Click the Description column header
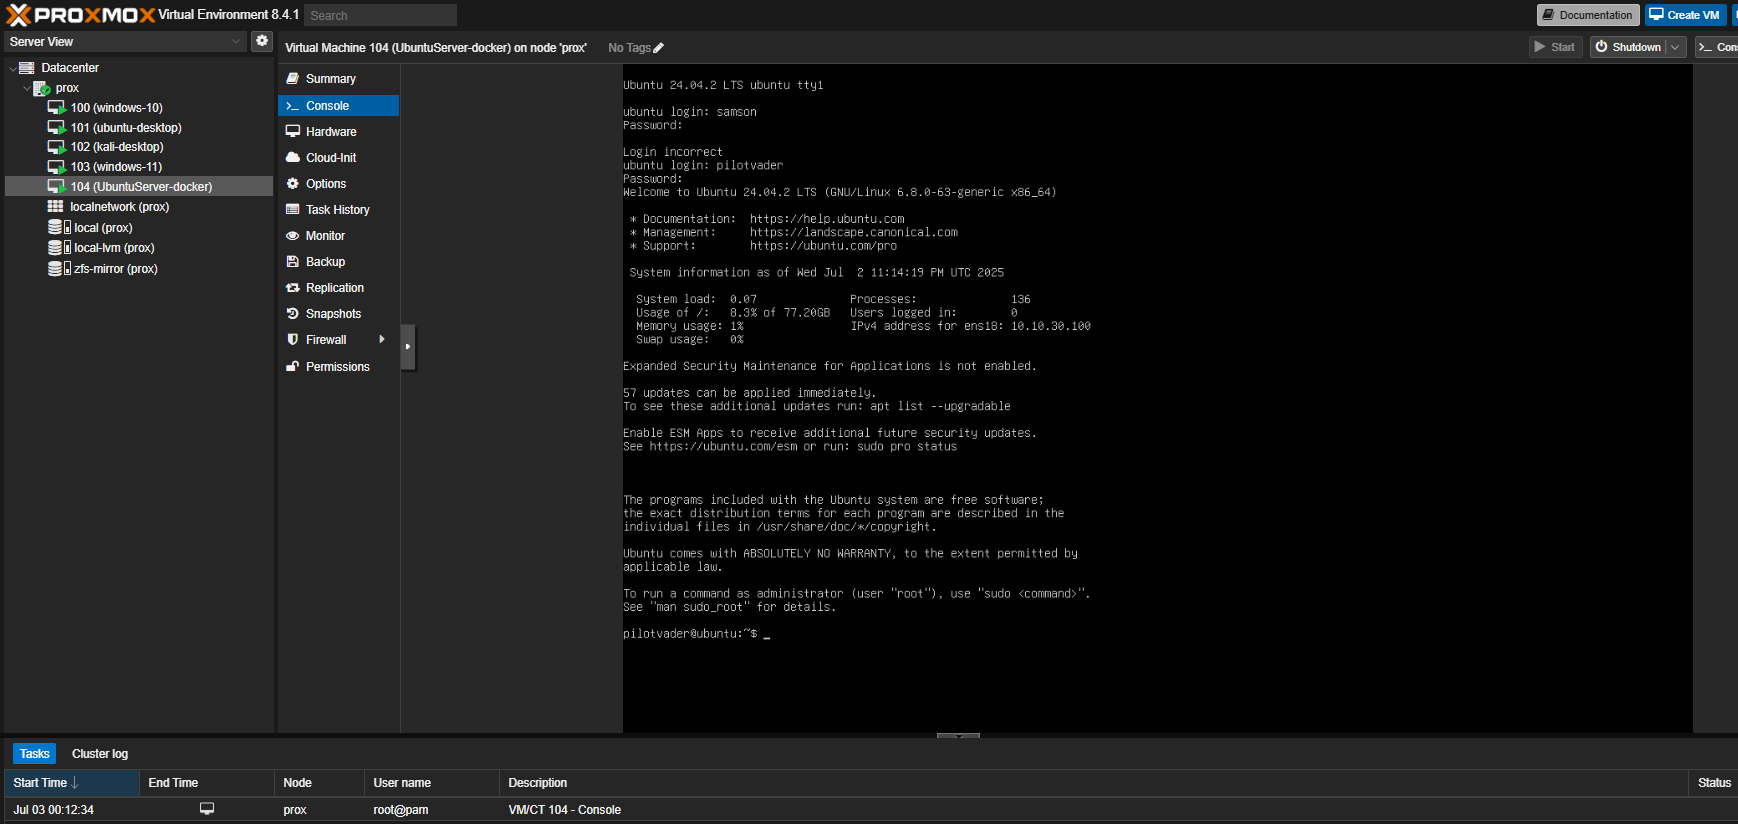1738x824 pixels. pyautogui.click(x=1094, y=783)
